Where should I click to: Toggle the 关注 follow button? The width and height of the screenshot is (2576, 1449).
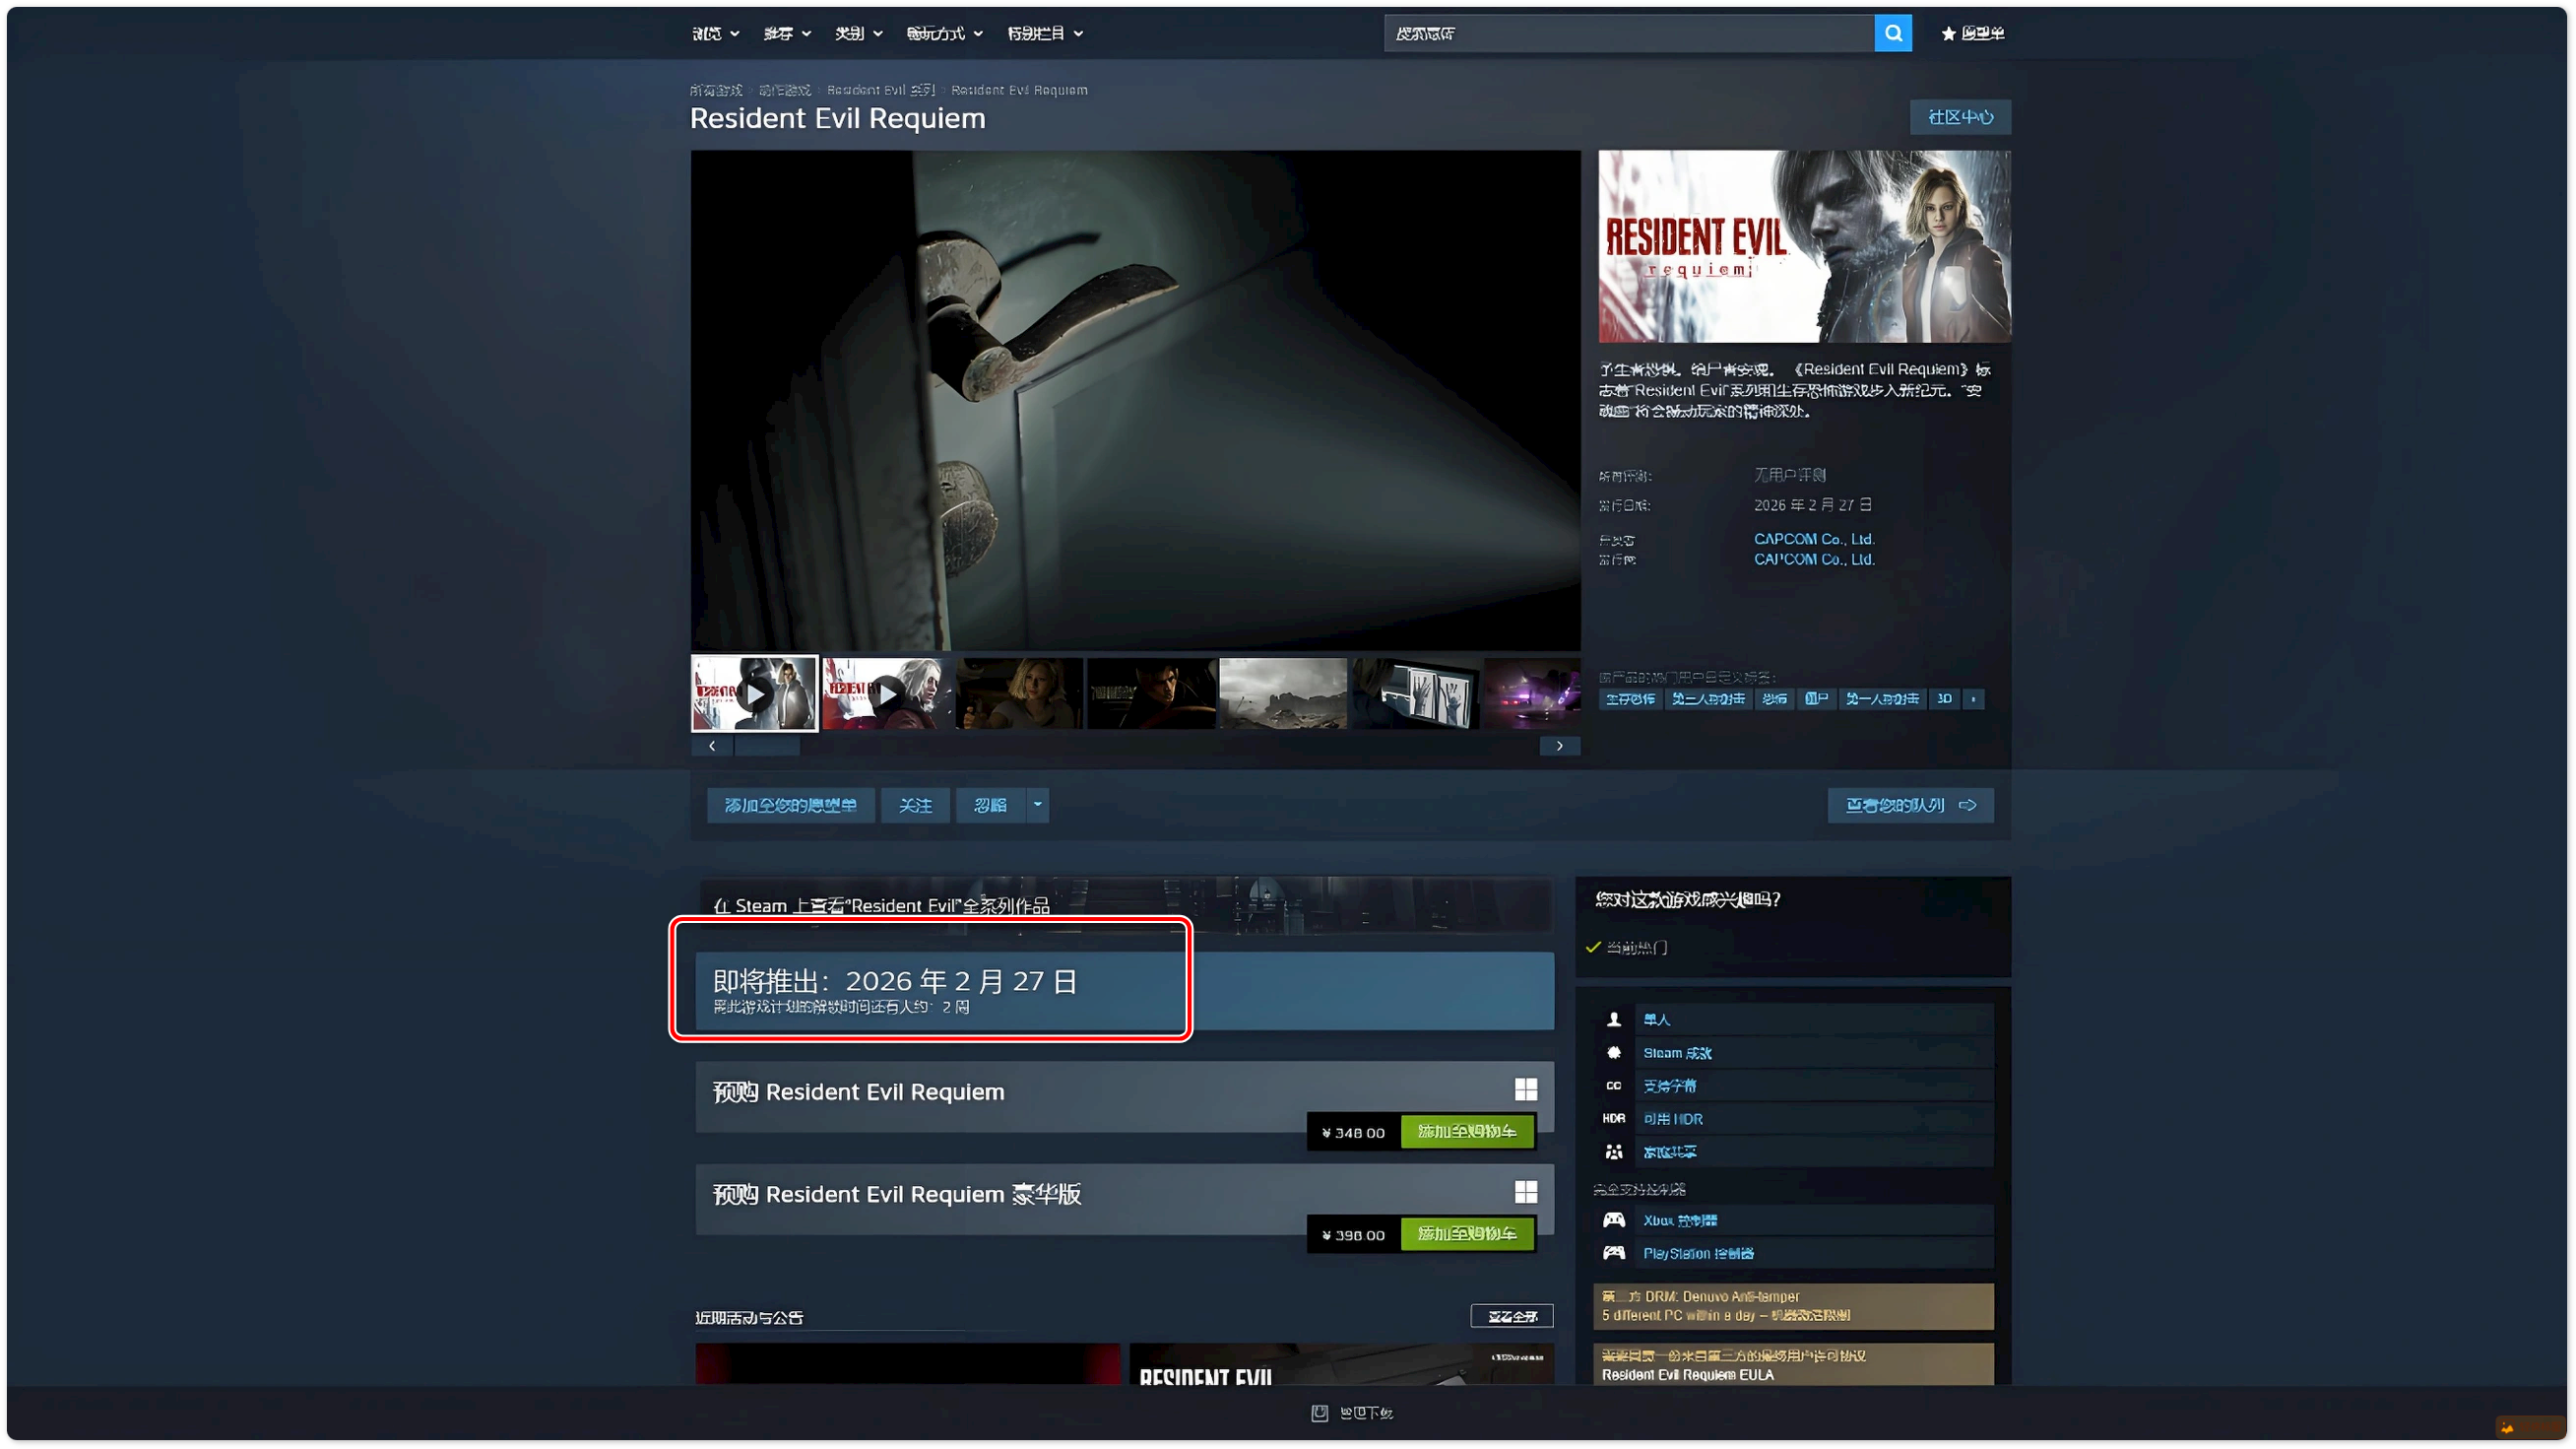coord(914,805)
